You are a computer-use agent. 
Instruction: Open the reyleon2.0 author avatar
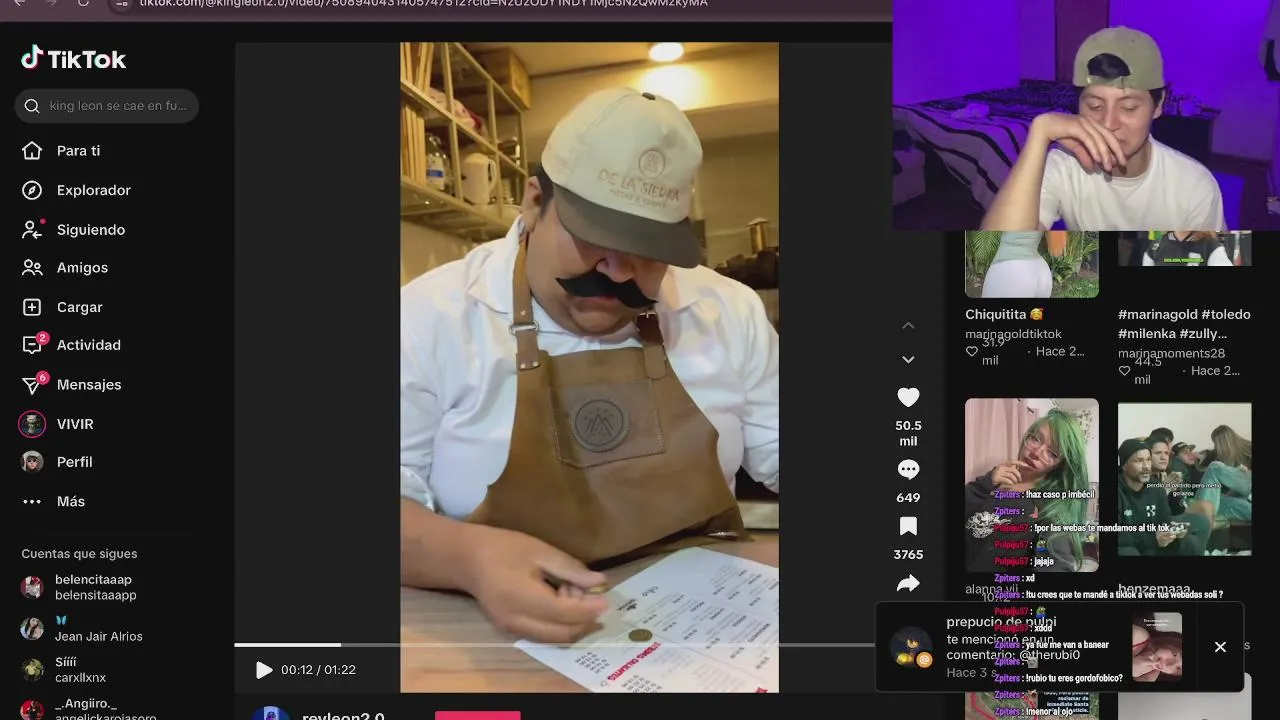271,714
